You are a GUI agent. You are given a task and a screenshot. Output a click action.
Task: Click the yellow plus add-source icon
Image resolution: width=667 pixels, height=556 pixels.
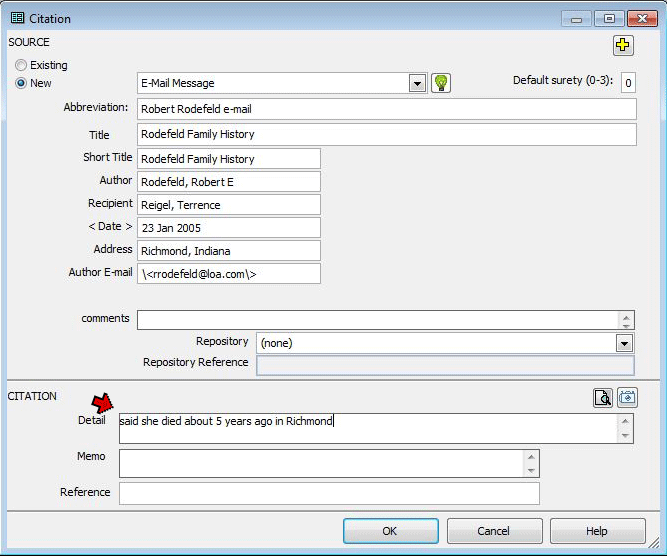(623, 45)
